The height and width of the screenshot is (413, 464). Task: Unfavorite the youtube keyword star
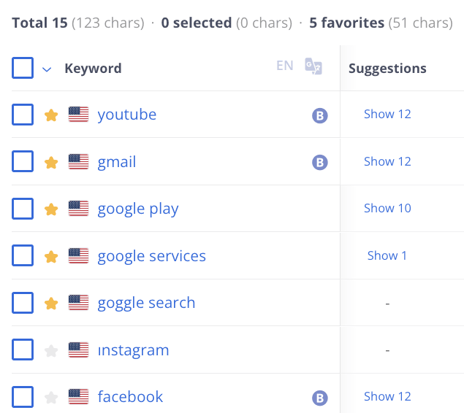tap(51, 115)
